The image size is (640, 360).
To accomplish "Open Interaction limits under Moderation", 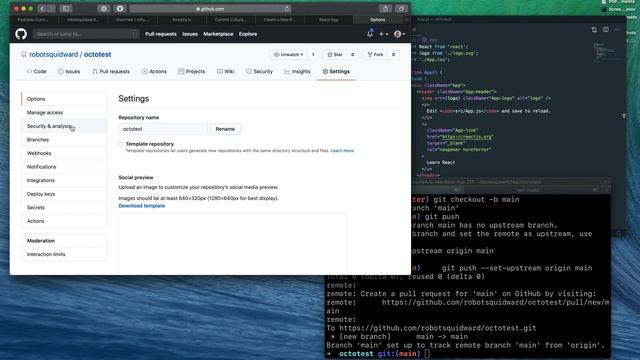I will click(x=64, y=254).
